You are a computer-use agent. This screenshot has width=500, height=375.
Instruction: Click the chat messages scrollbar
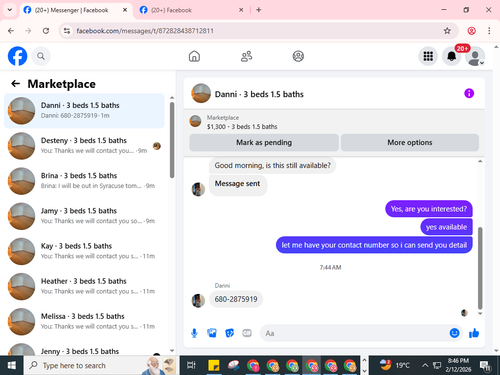pos(480,268)
